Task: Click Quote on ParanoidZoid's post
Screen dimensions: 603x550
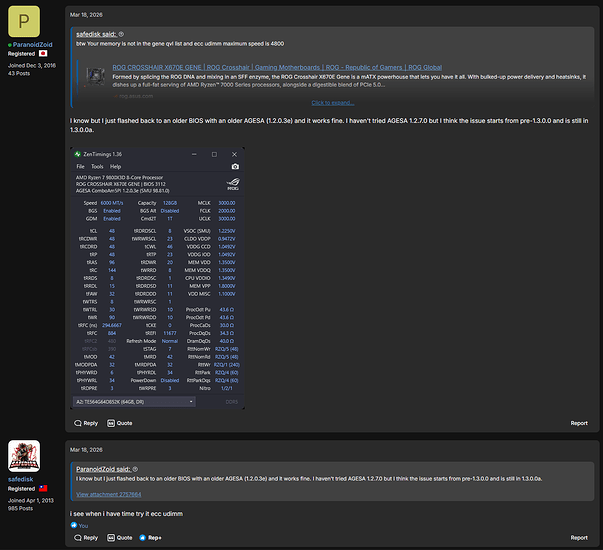Action: coord(120,423)
